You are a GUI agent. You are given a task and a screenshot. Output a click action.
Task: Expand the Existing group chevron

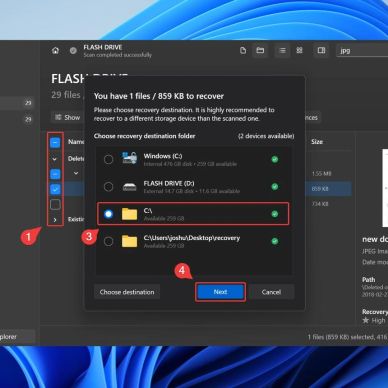click(55, 220)
